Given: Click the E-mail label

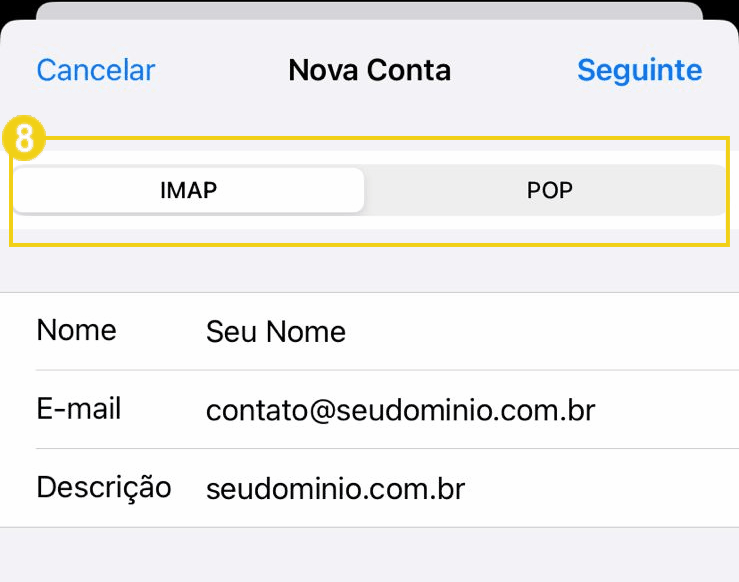Looking at the screenshot, I should (x=78, y=408).
